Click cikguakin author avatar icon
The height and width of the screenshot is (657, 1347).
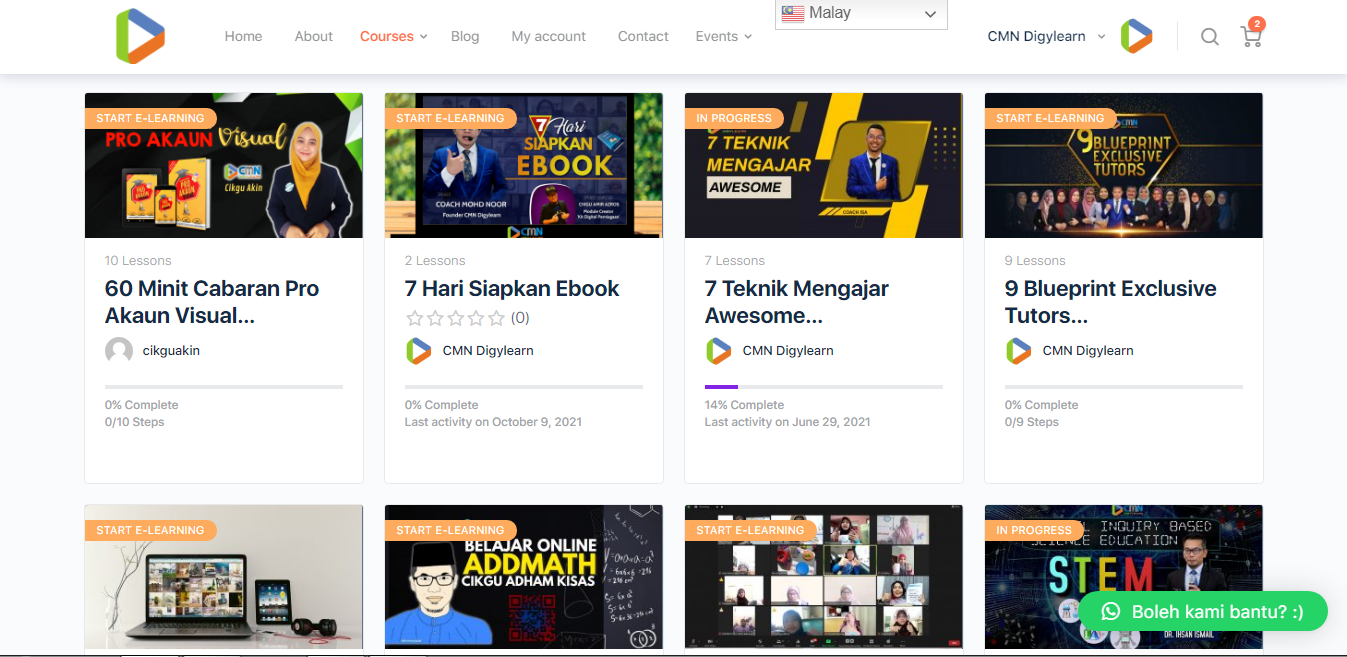tap(119, 351)
